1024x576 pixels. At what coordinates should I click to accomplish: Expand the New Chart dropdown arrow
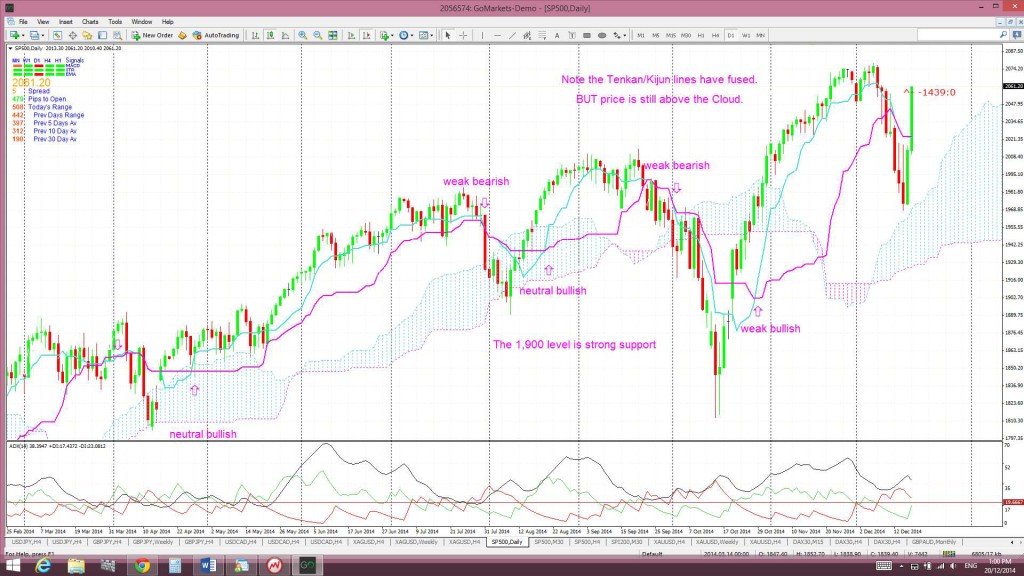tap(24, 35)
